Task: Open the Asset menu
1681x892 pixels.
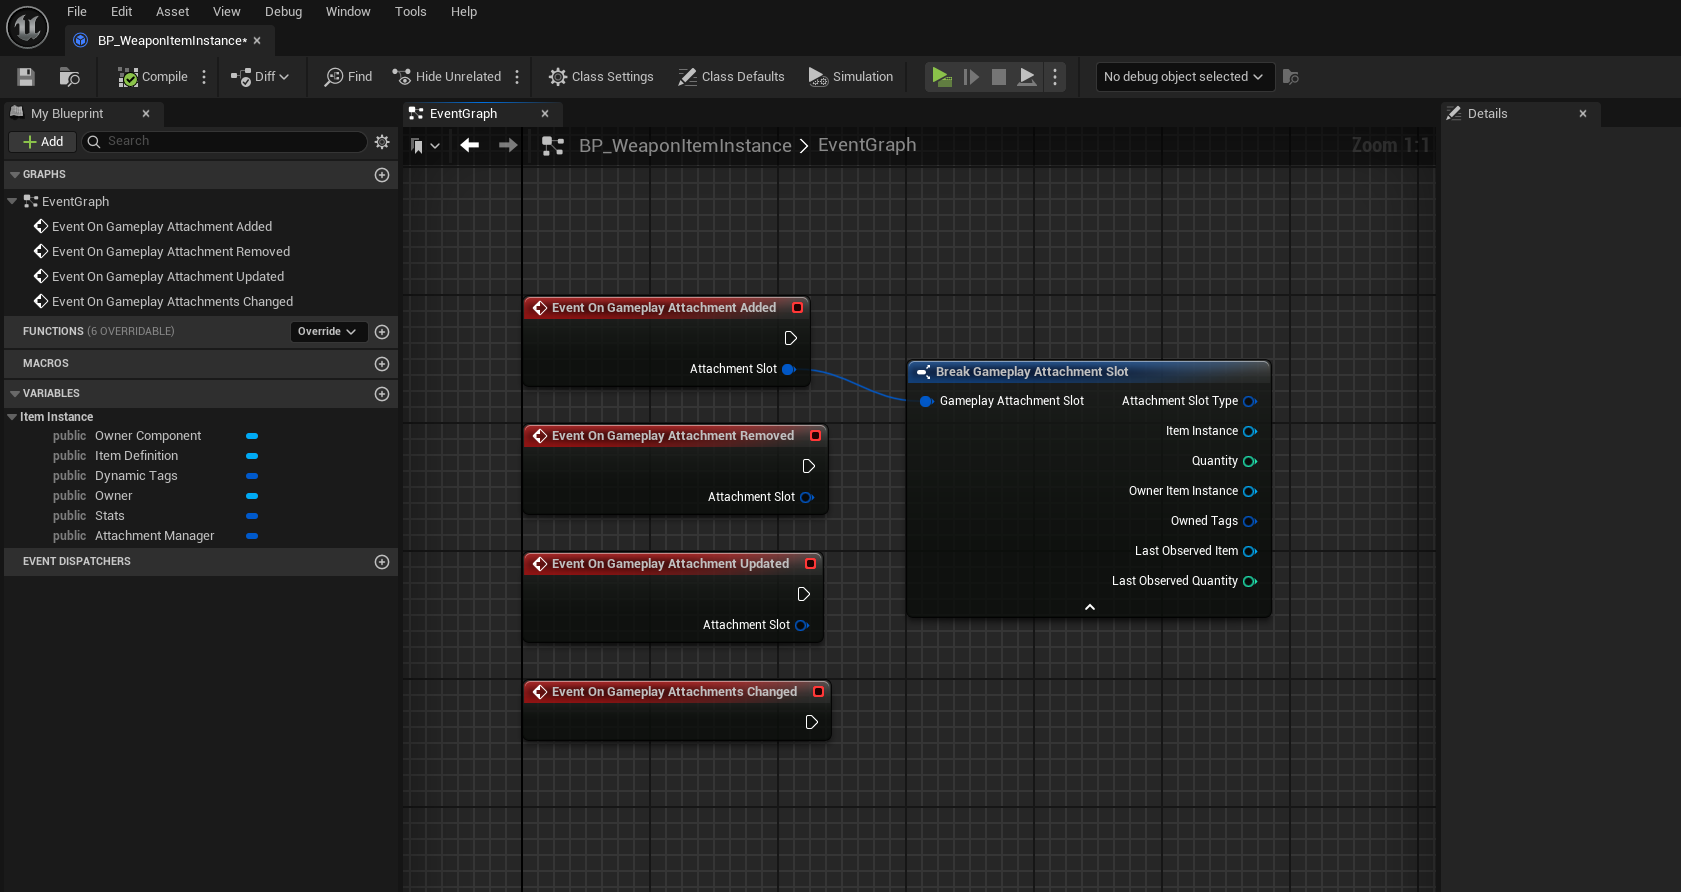Action: (173, 12)
